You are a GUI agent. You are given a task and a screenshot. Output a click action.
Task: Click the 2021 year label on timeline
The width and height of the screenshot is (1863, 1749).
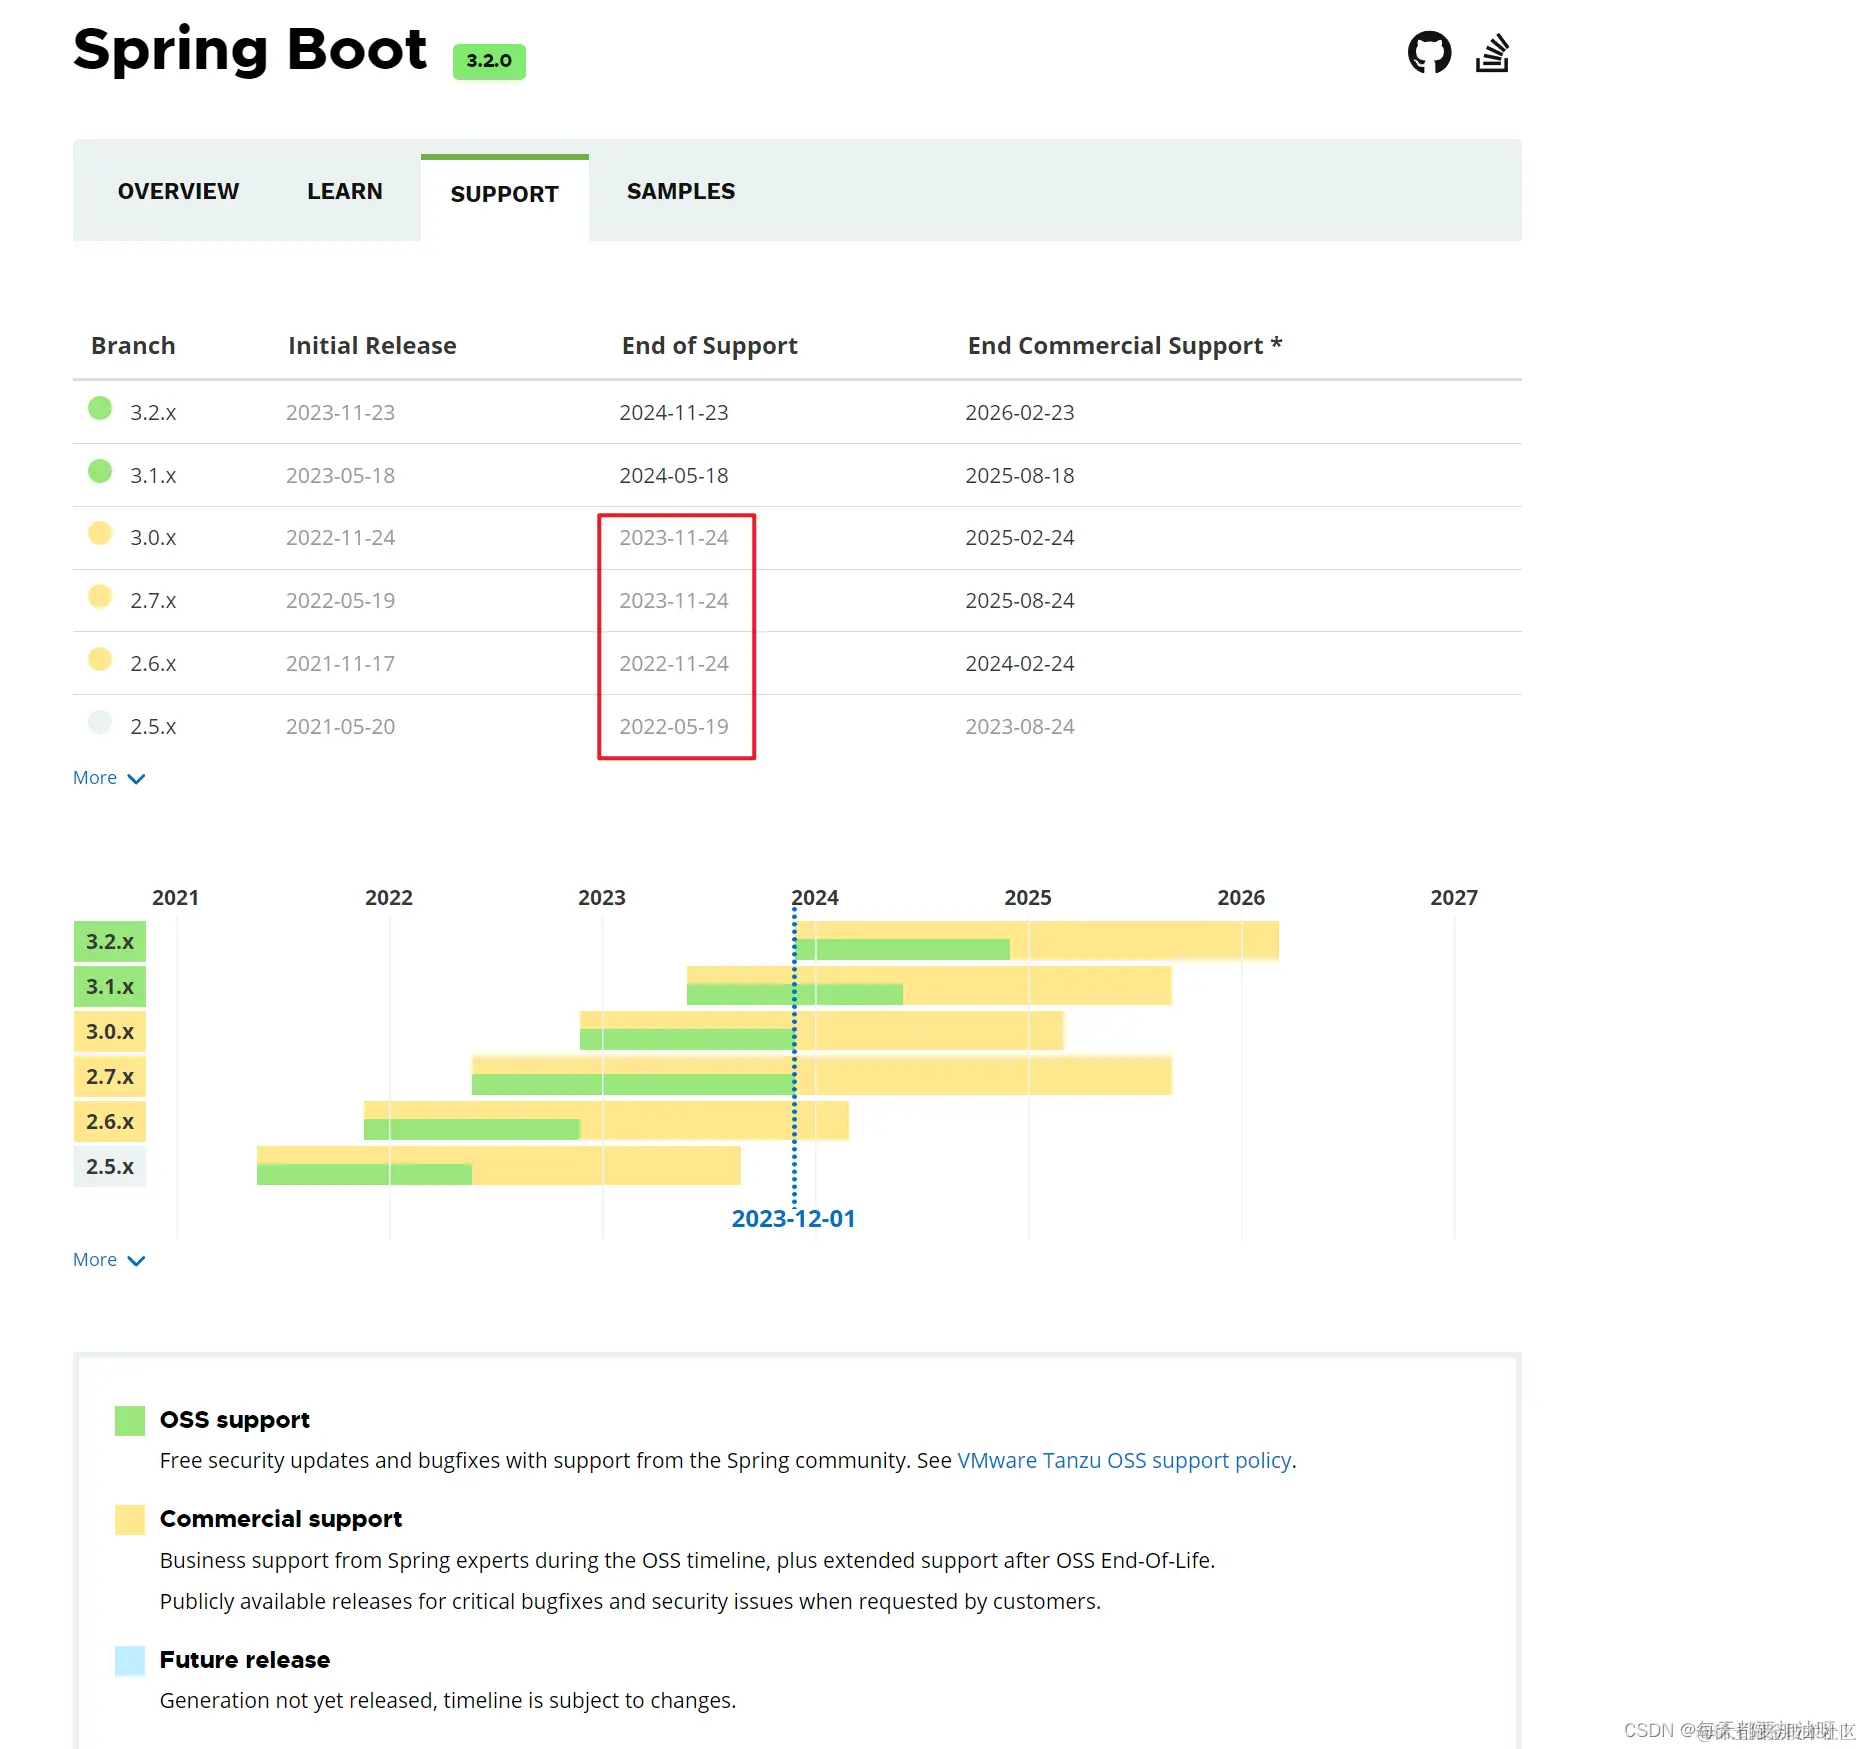[175, 897]
